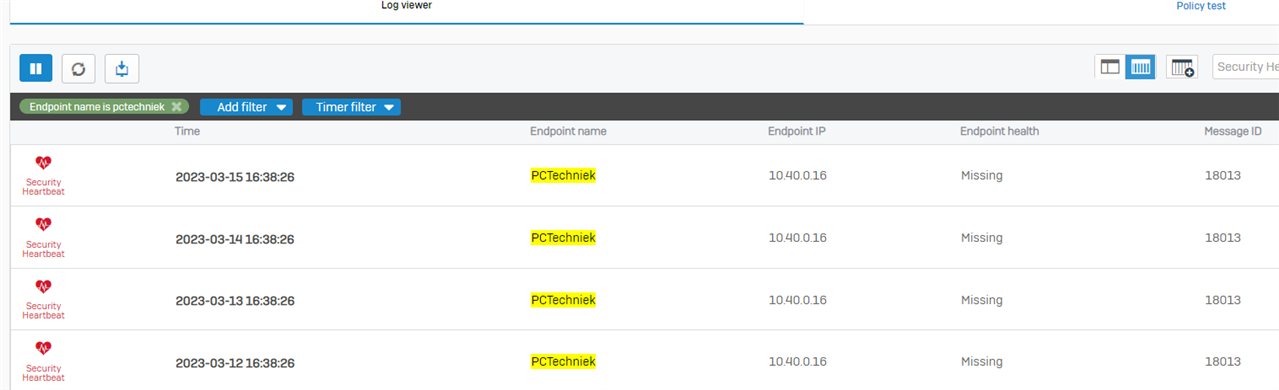Image resolution: width=1279 pixels, height=390 pixels.
Task: Click the endpoint filter tag label
Action: pyautogui.click(x=97, y=106)
